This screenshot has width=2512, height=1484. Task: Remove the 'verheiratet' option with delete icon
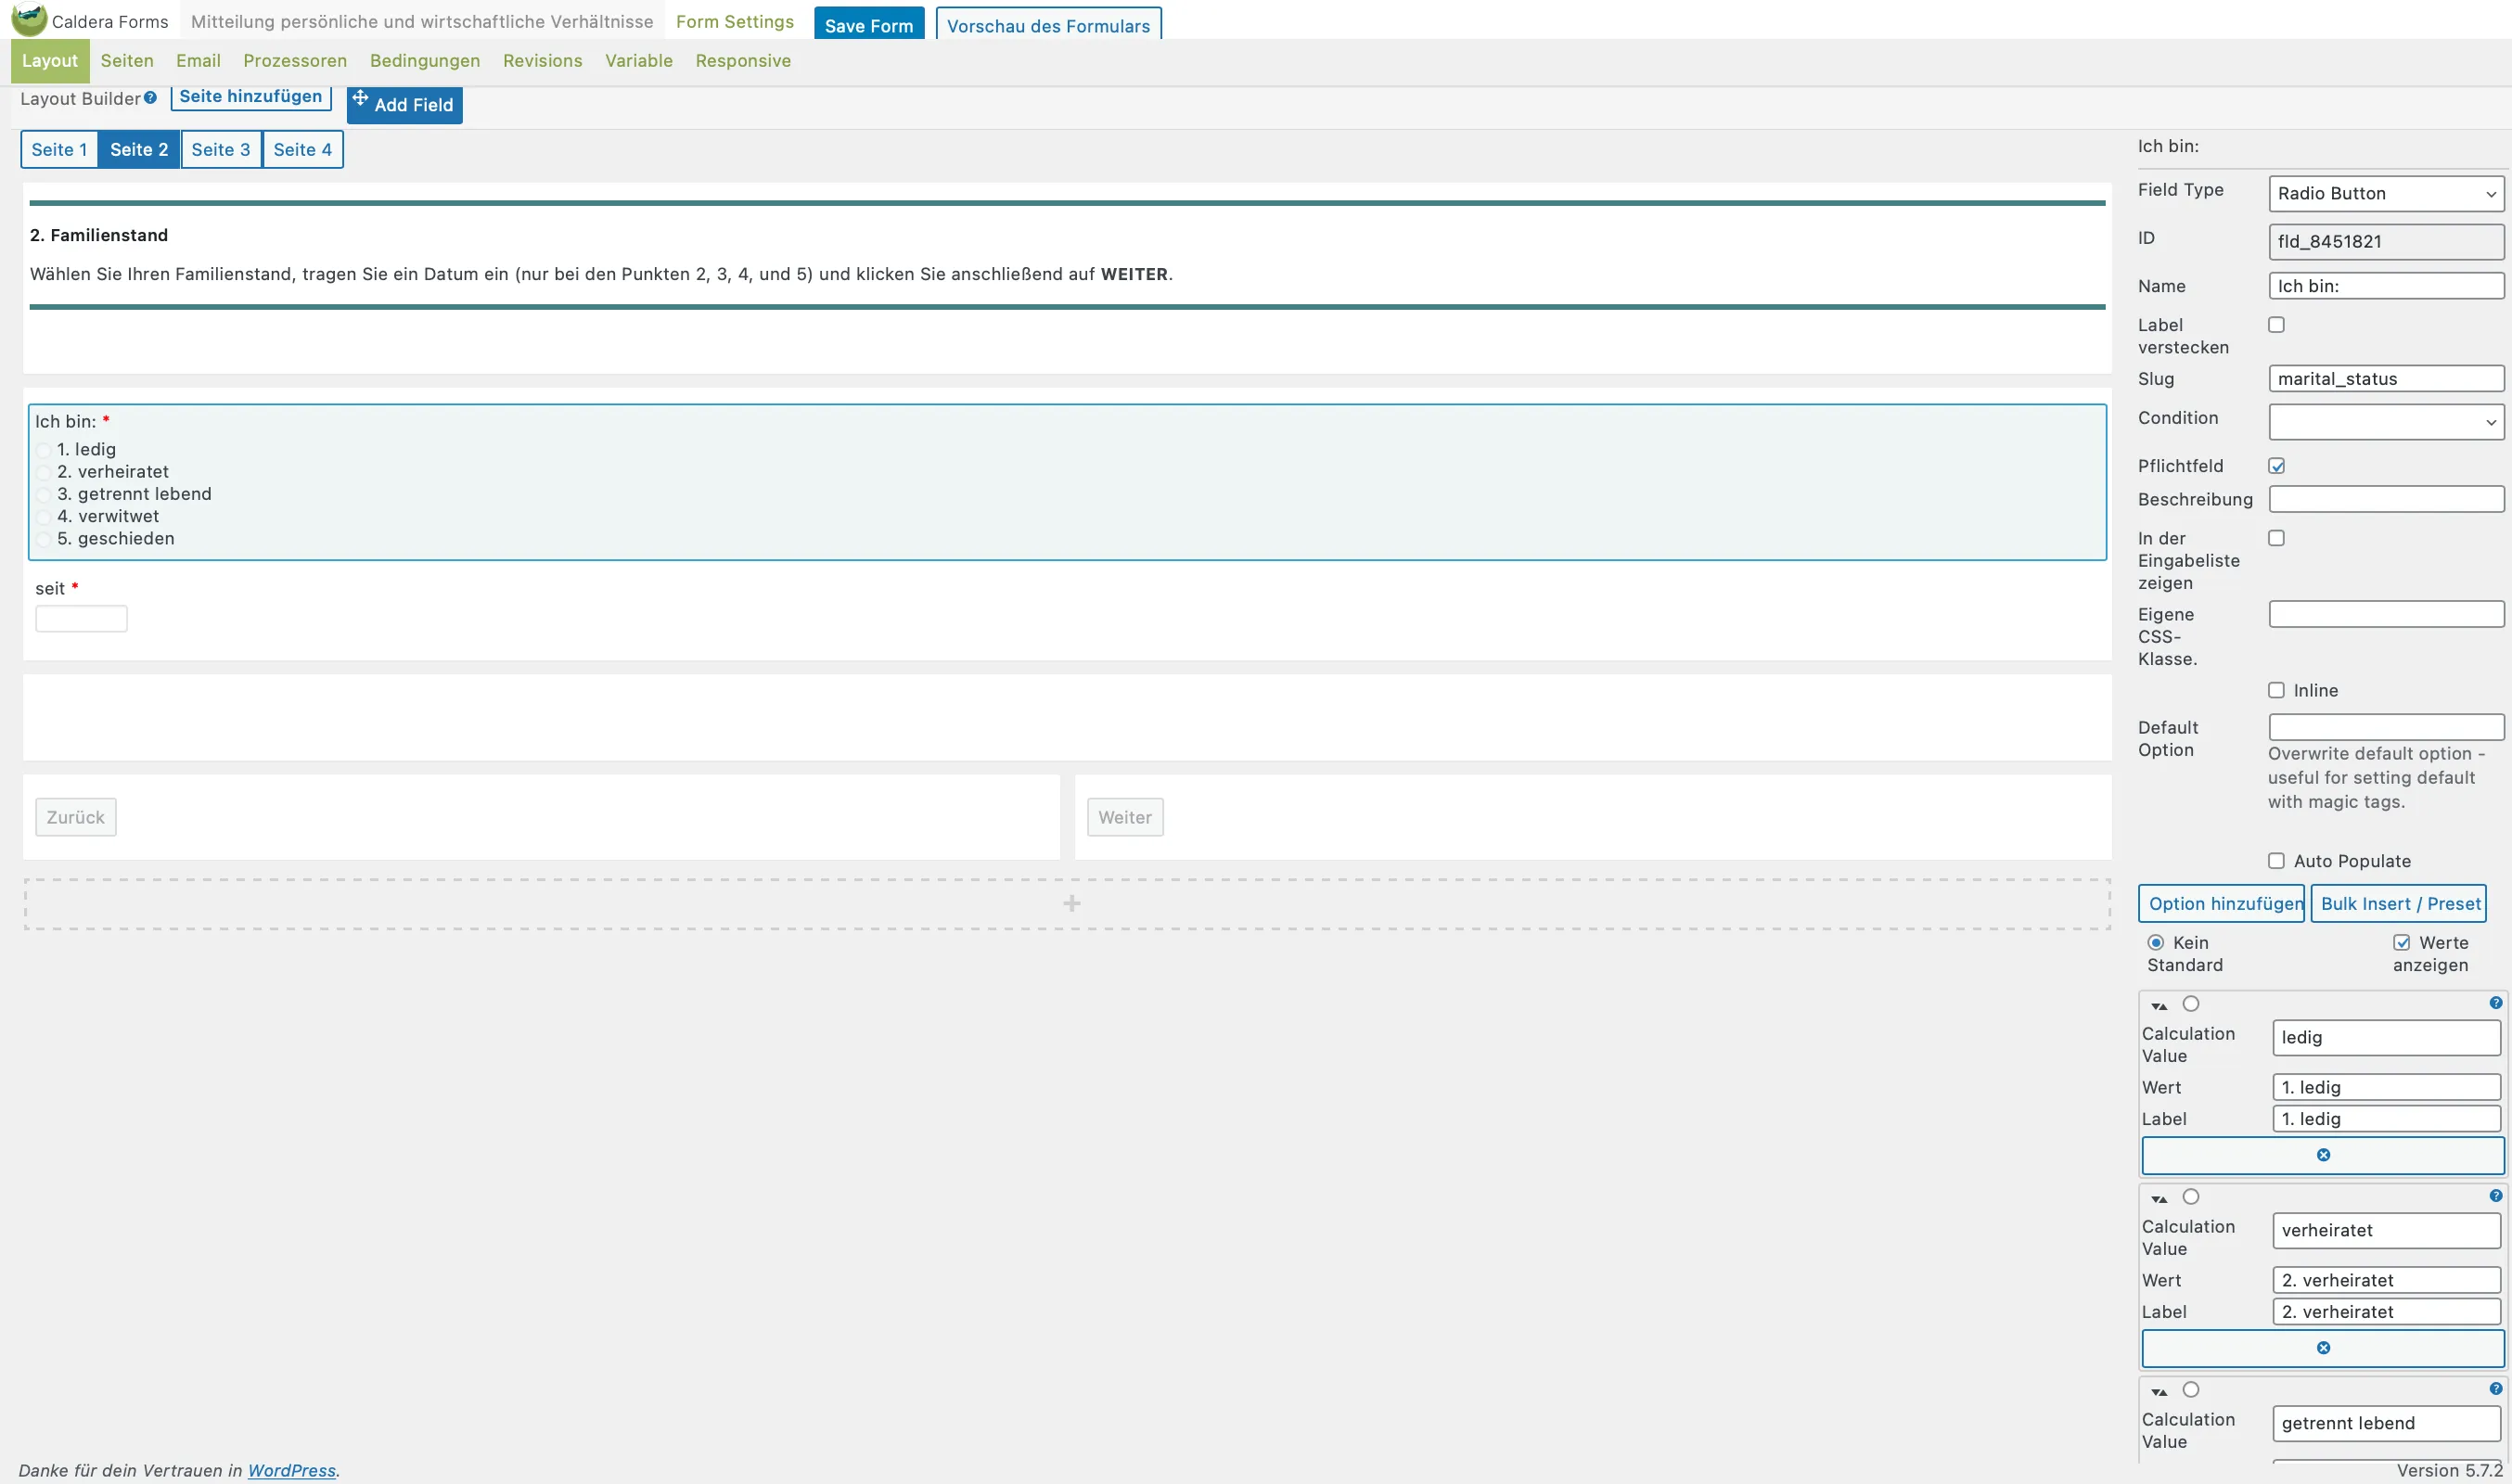2322,1348
